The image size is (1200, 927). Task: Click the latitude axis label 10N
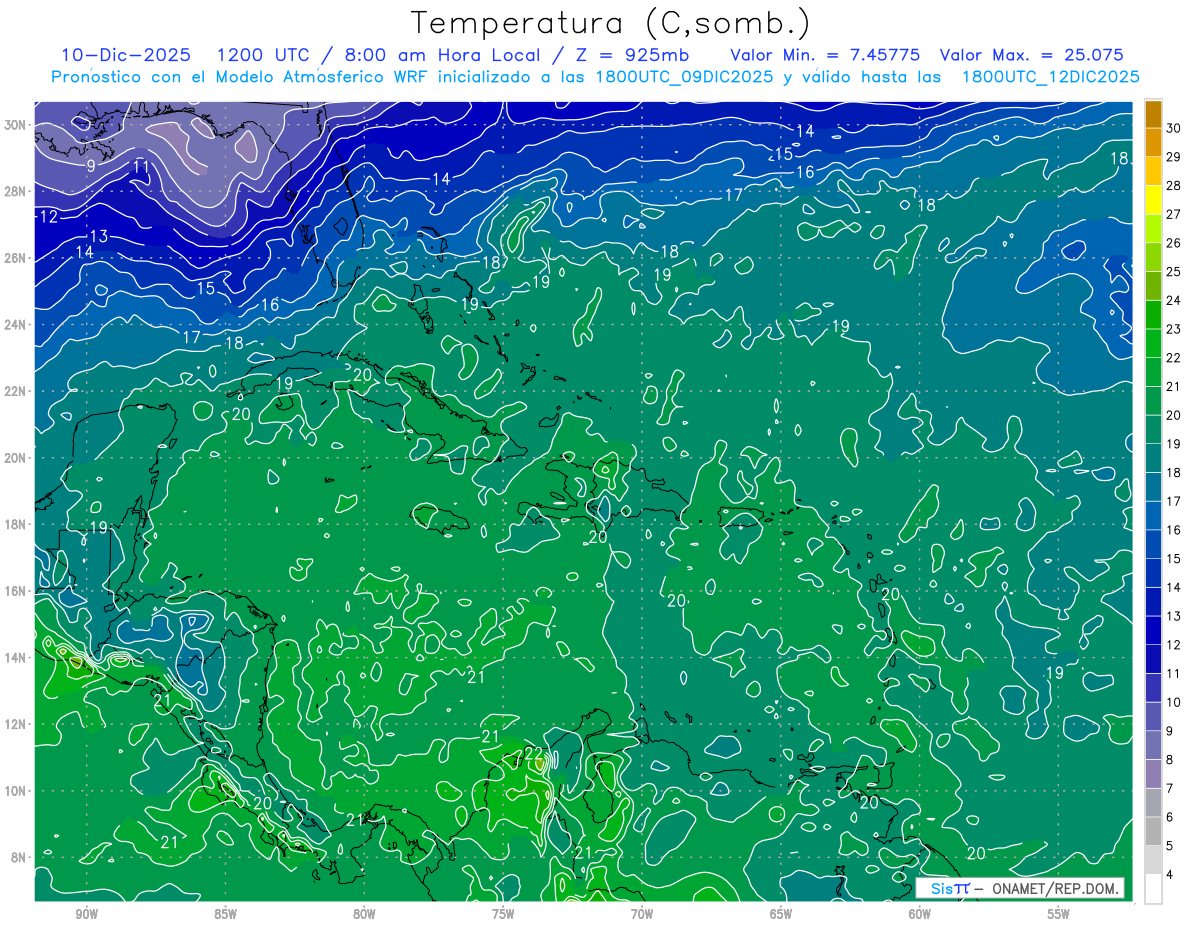click(16, 791)
